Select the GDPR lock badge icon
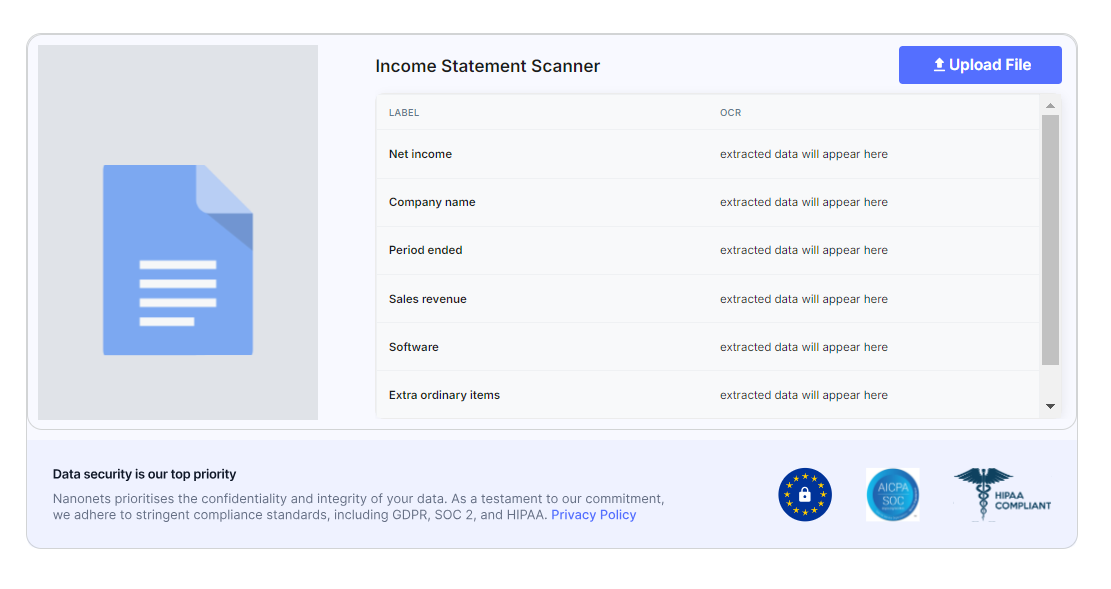This screenshot has height=589, width=1111. coord(804,494)
